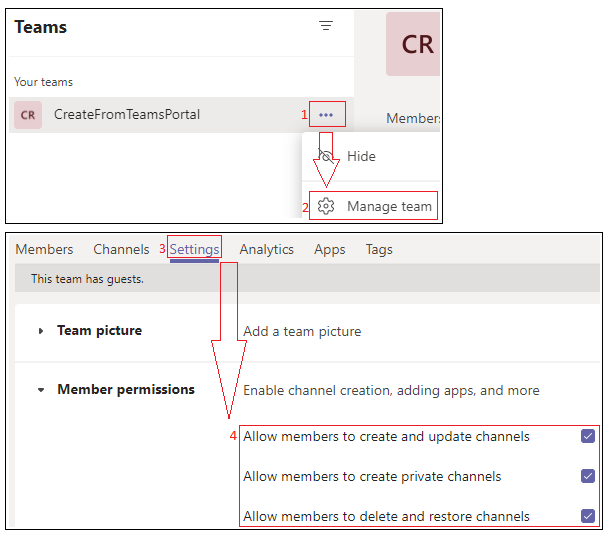The height and width of the screenshot is (536, 609).
Task: Click the 'This team has guests.' banner
Action: [x=307, y=279]
